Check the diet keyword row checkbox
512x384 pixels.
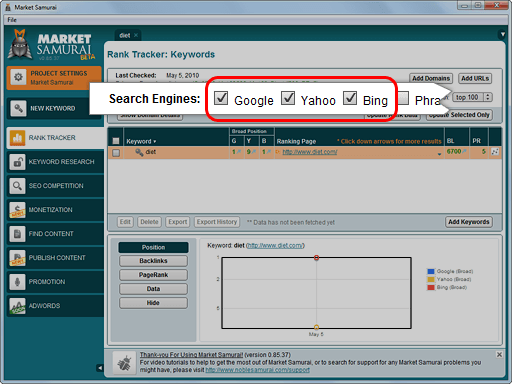pyautogui.click(x=116, y=153)
